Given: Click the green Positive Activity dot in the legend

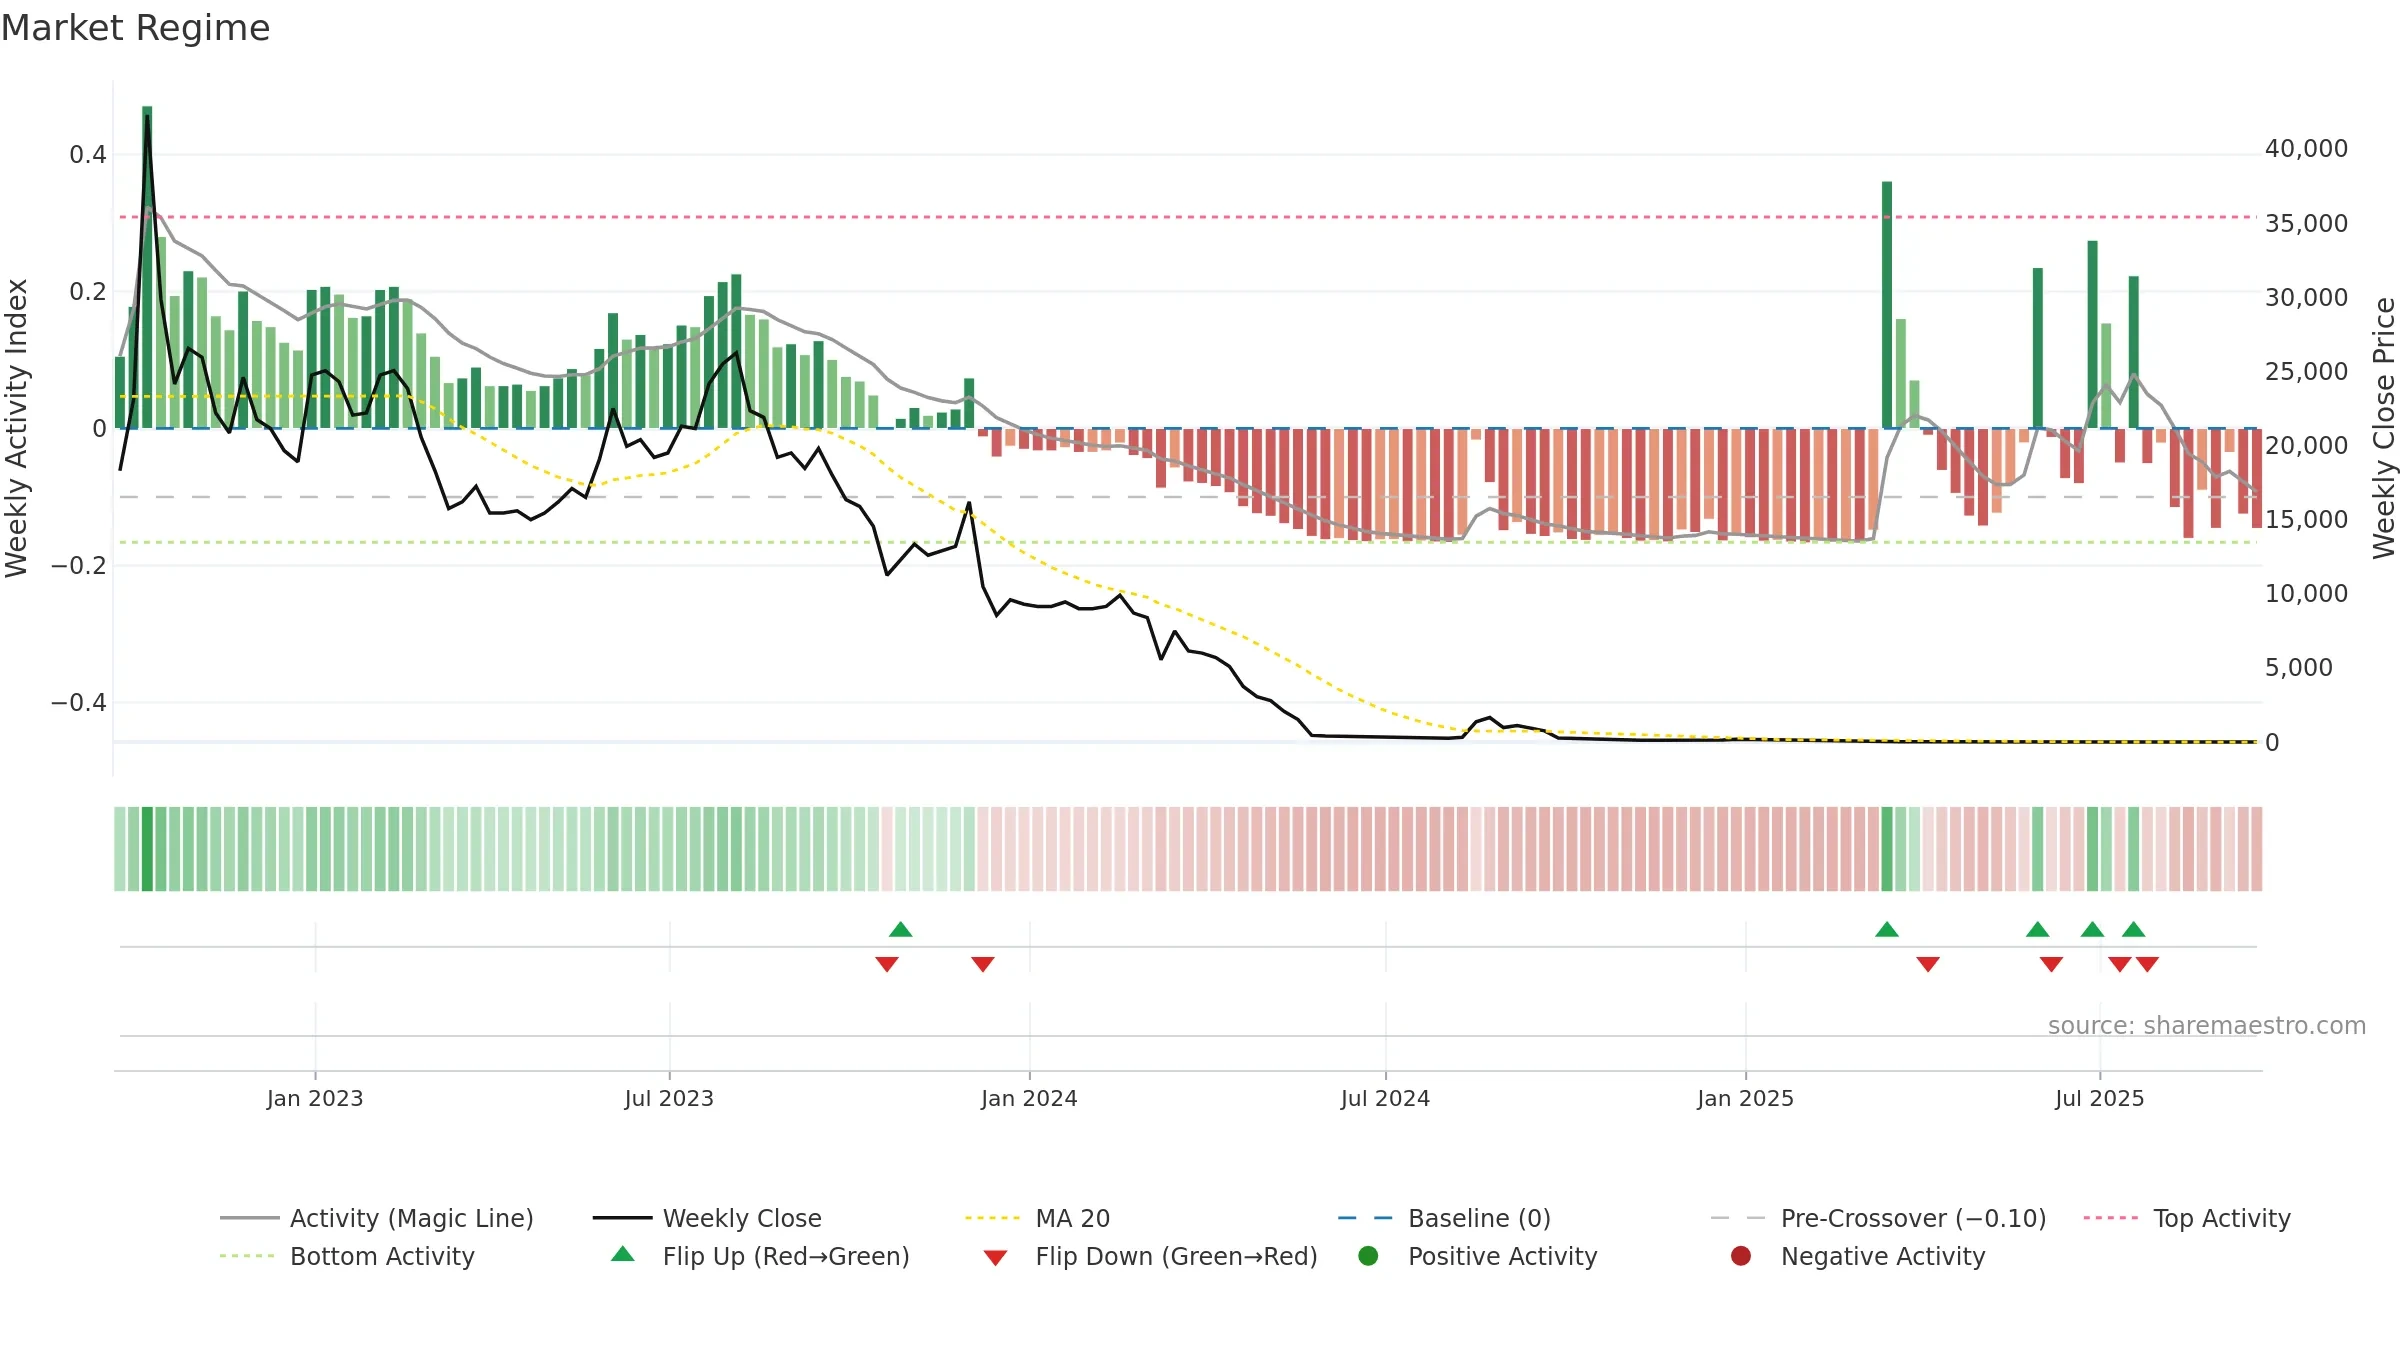Looking at the screenshot, I should coord(1368,1256).
